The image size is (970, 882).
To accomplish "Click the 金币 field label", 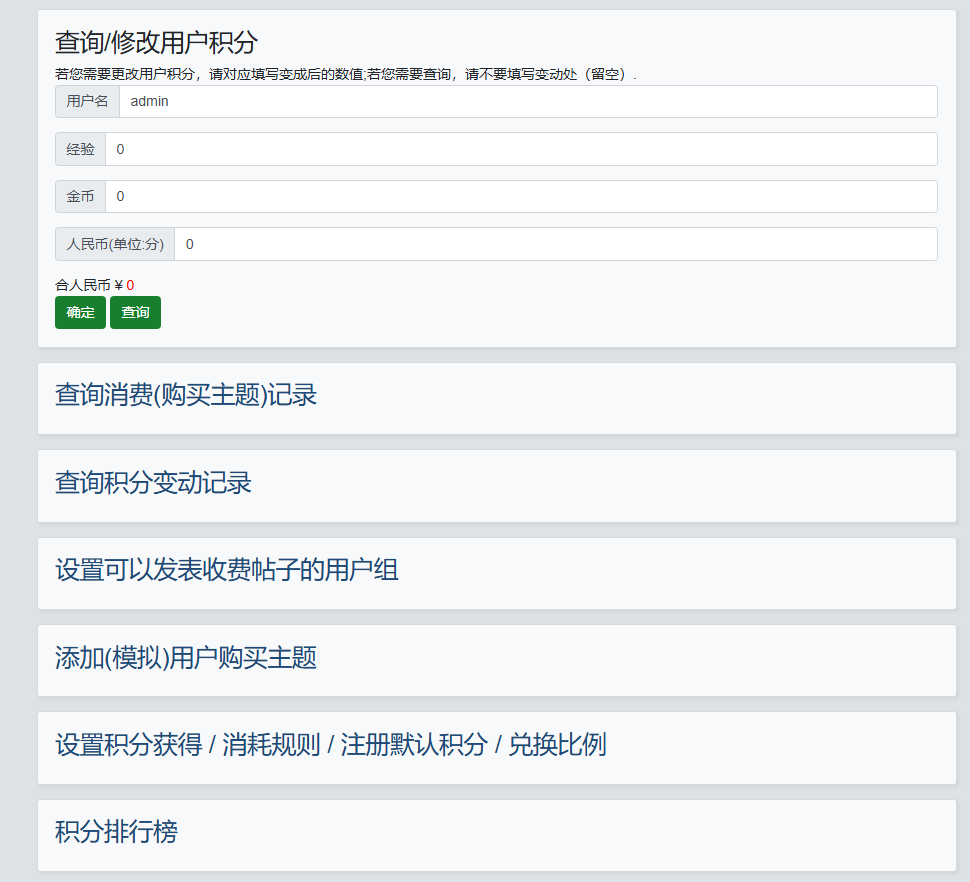I will point(80,196).
